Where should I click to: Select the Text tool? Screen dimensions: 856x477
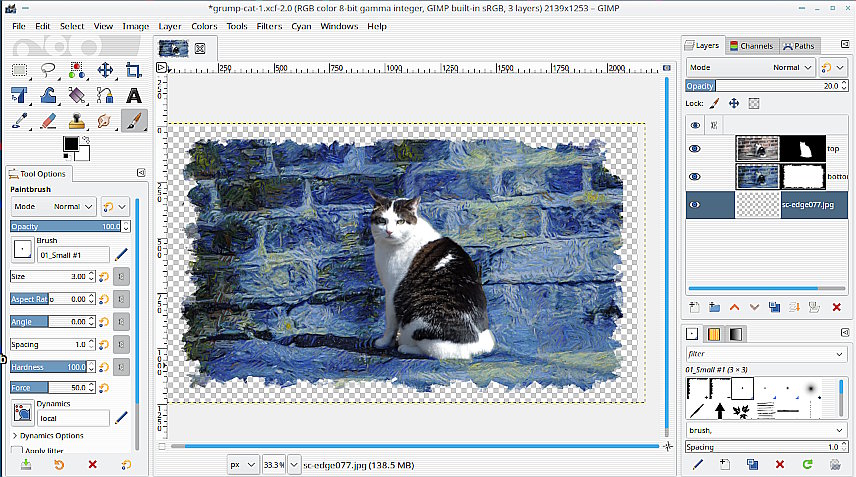133,96
